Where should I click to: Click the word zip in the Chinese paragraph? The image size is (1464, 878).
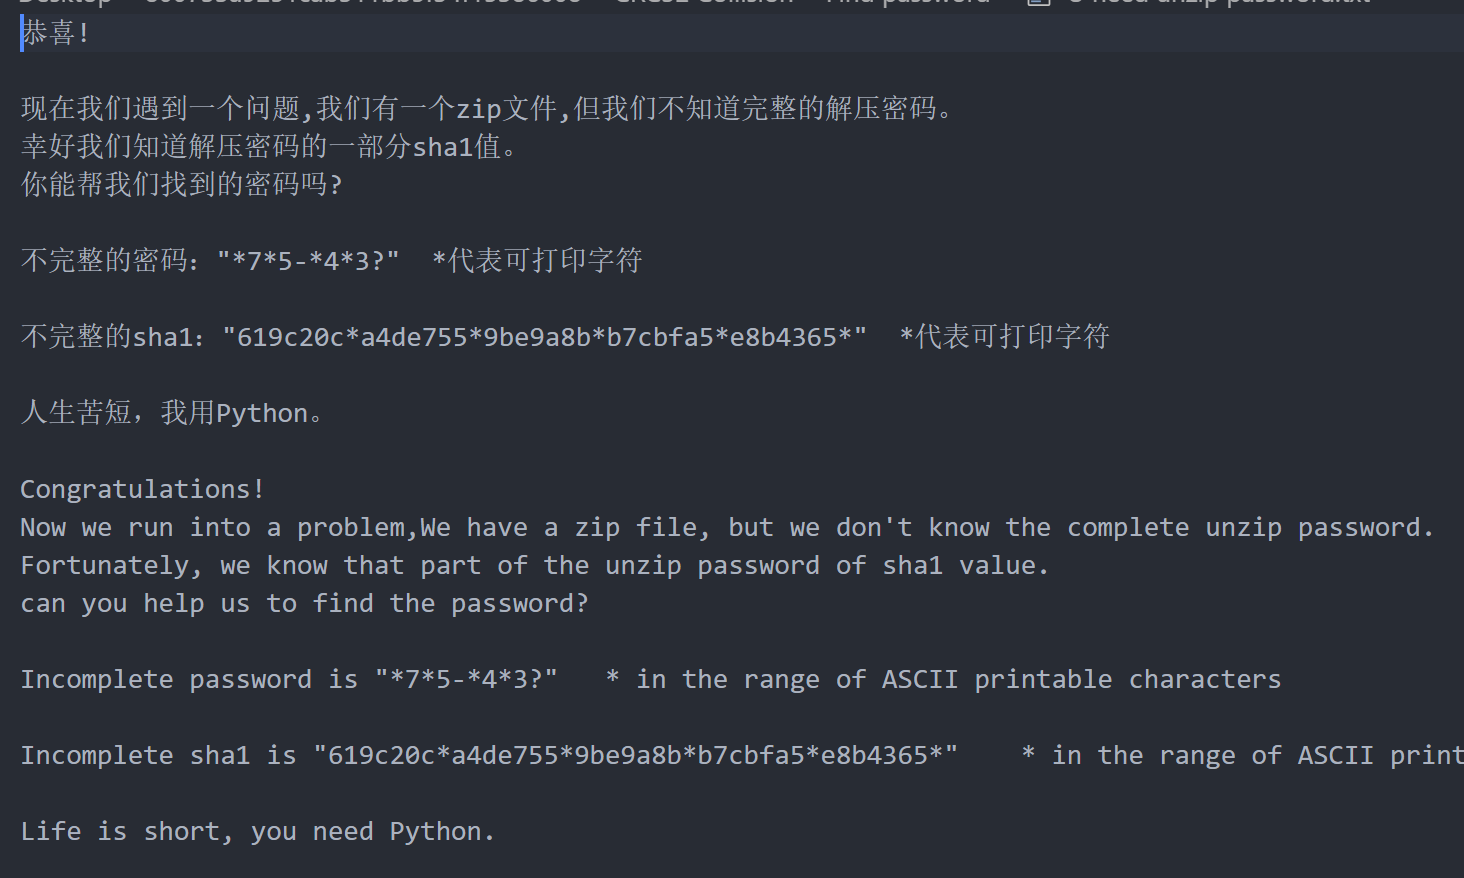(479, 108)
